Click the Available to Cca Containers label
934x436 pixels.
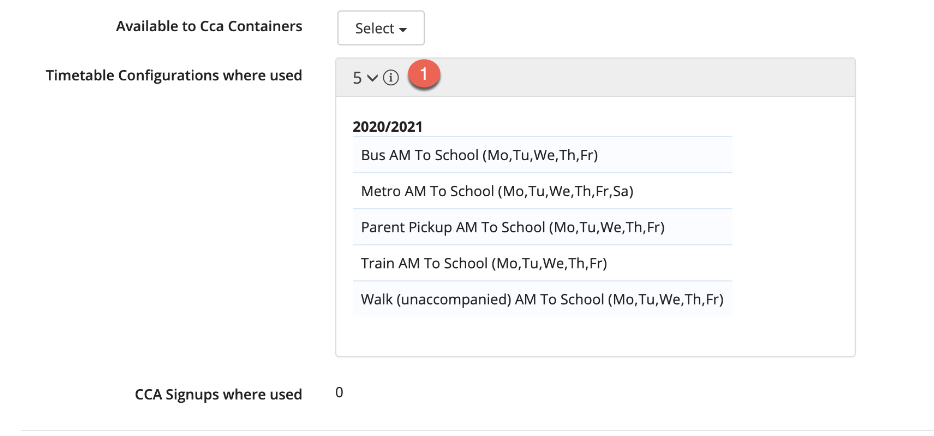pos(209,26)
